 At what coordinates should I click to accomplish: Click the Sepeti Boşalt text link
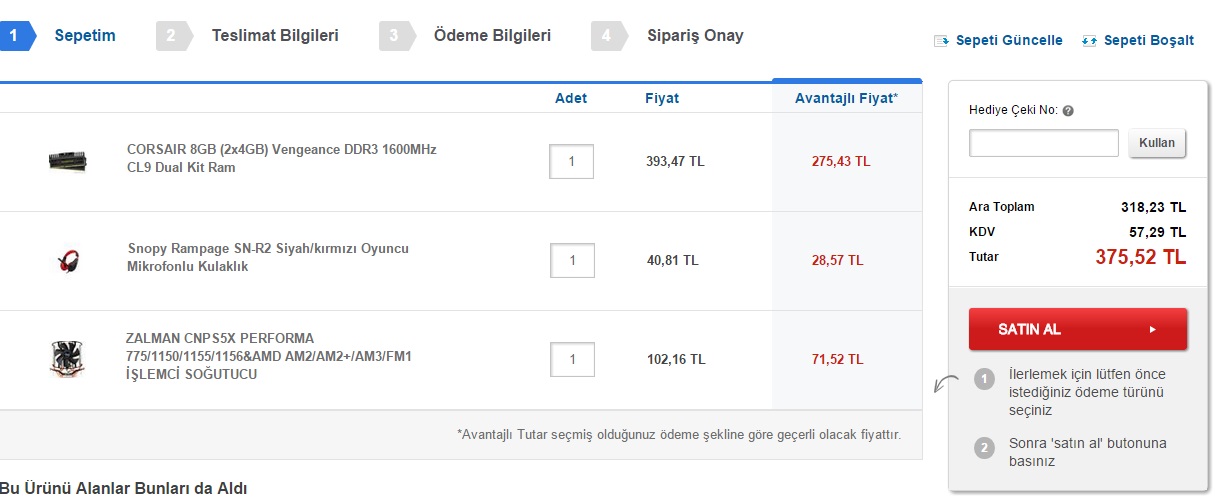coord(1148,41)
